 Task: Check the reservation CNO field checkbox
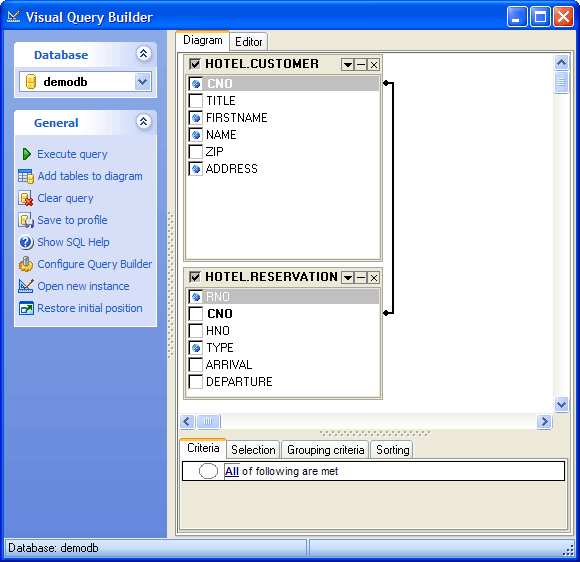196,313
